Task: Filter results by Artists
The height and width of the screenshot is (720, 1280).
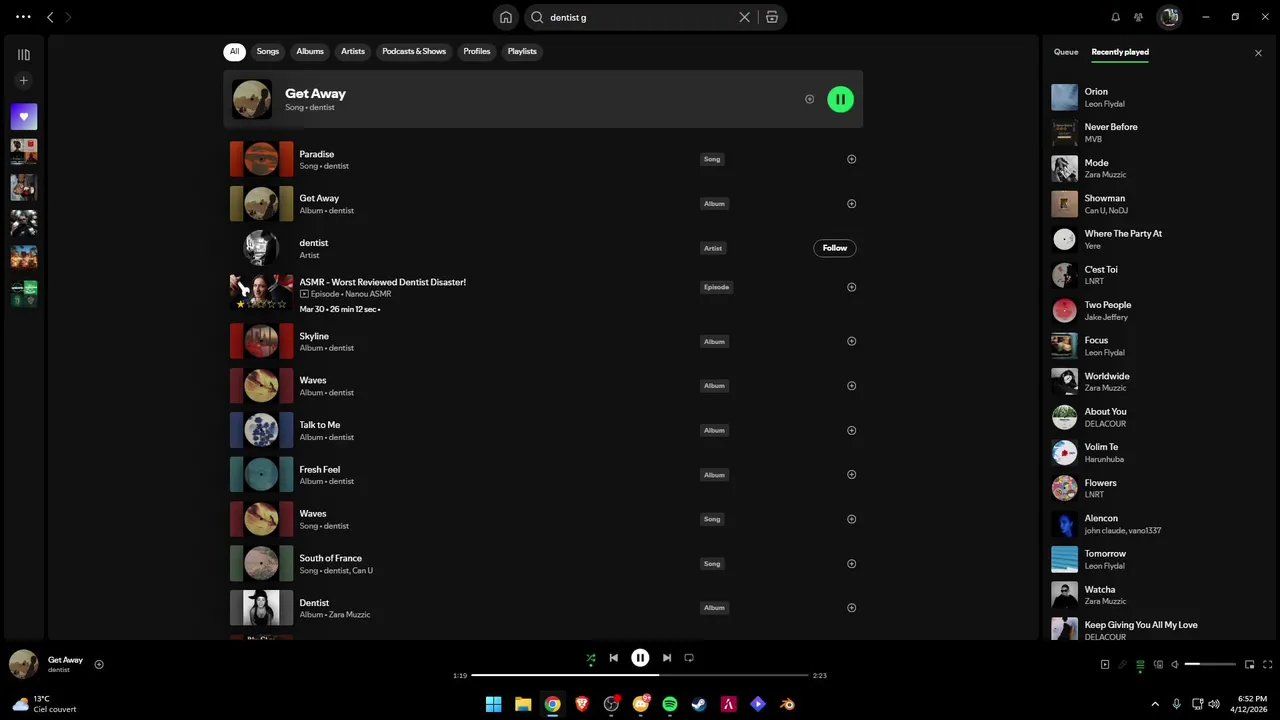Action: [353, 52]
